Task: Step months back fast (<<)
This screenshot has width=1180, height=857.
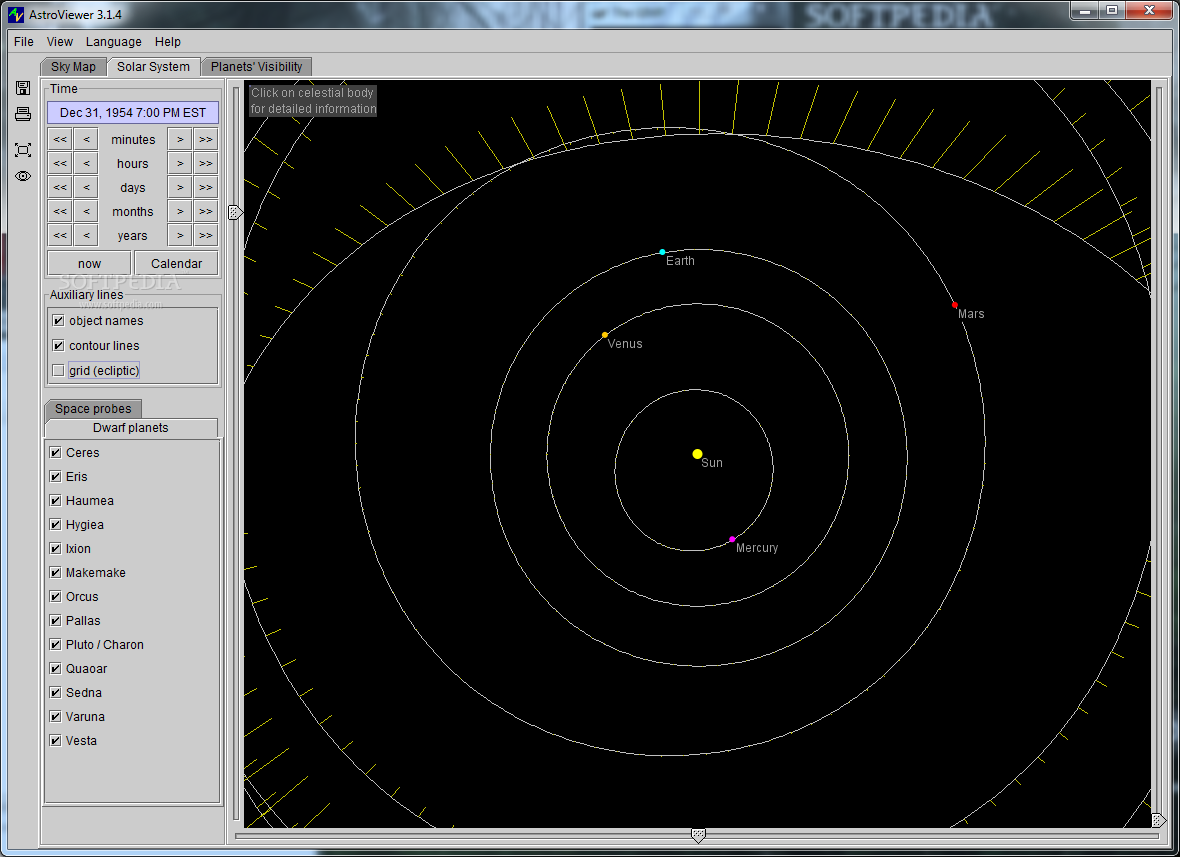Action: tap(60, 211)
